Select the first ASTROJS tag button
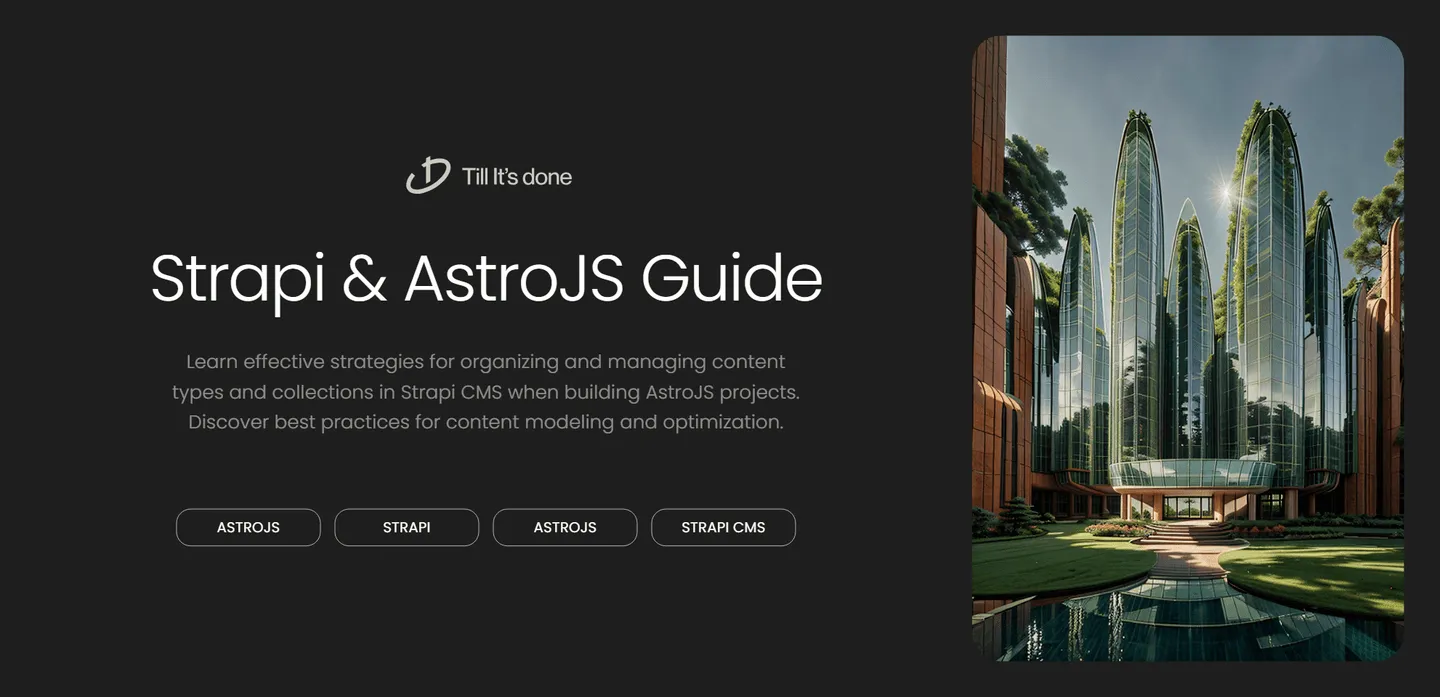Viewport: 1440px width, 697px height. (248, 527)
